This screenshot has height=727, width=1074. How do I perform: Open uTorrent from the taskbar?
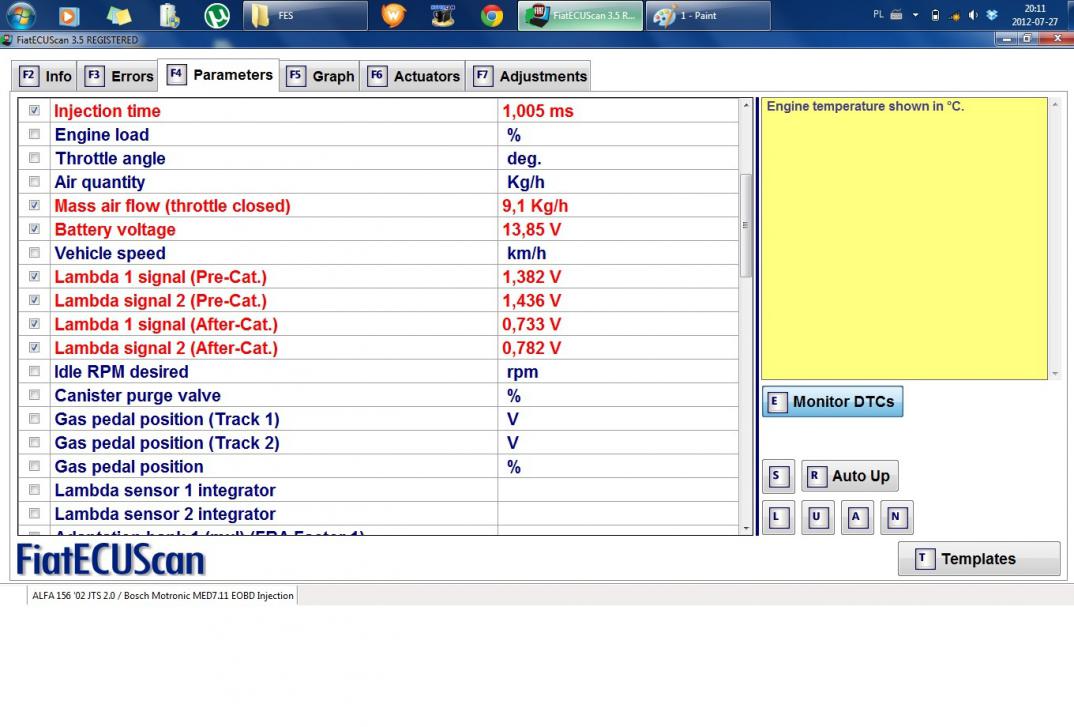(x=217, y=15)
